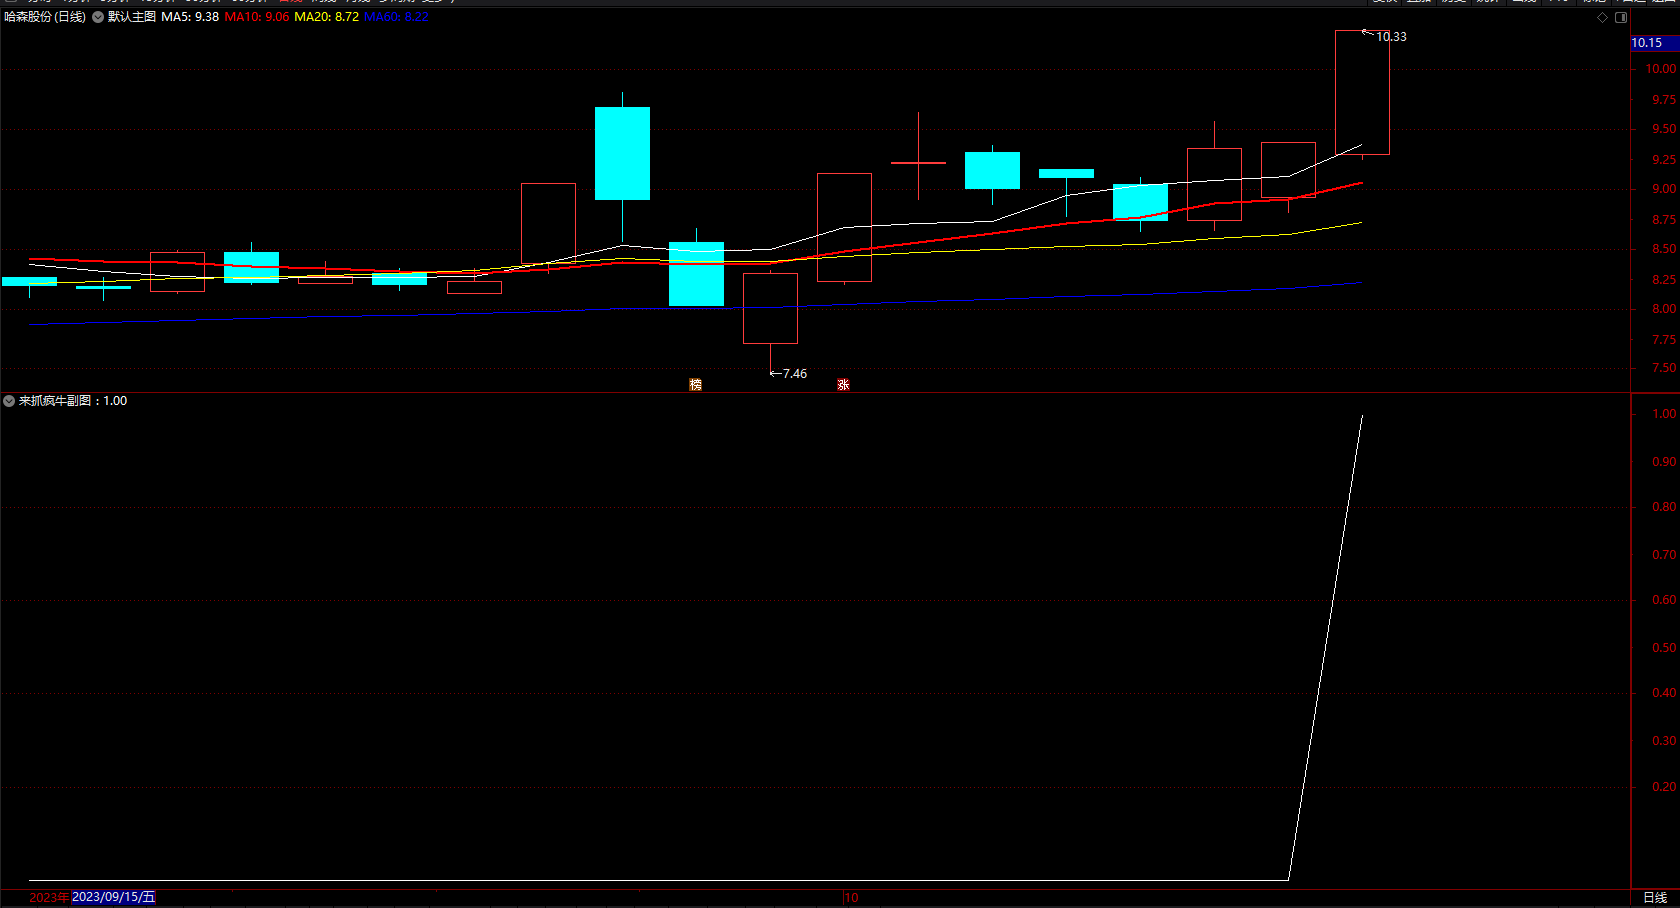Screen dimensions: 1680x908
Task: Click the MA10: 9.06 readout
Action: coord(257,17)
